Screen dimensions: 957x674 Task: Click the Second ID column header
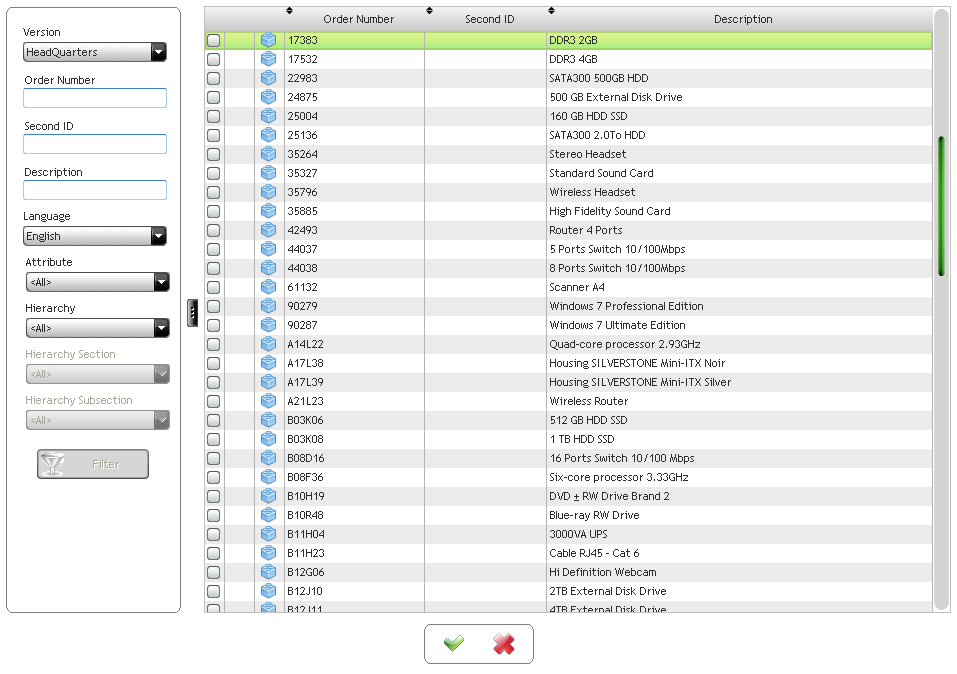point(489,19)
